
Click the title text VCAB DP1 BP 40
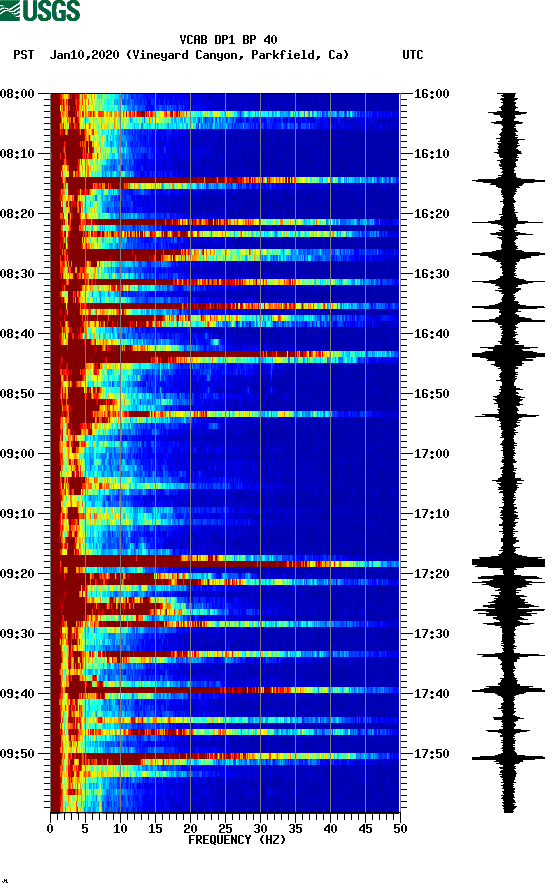coord(228,40)
